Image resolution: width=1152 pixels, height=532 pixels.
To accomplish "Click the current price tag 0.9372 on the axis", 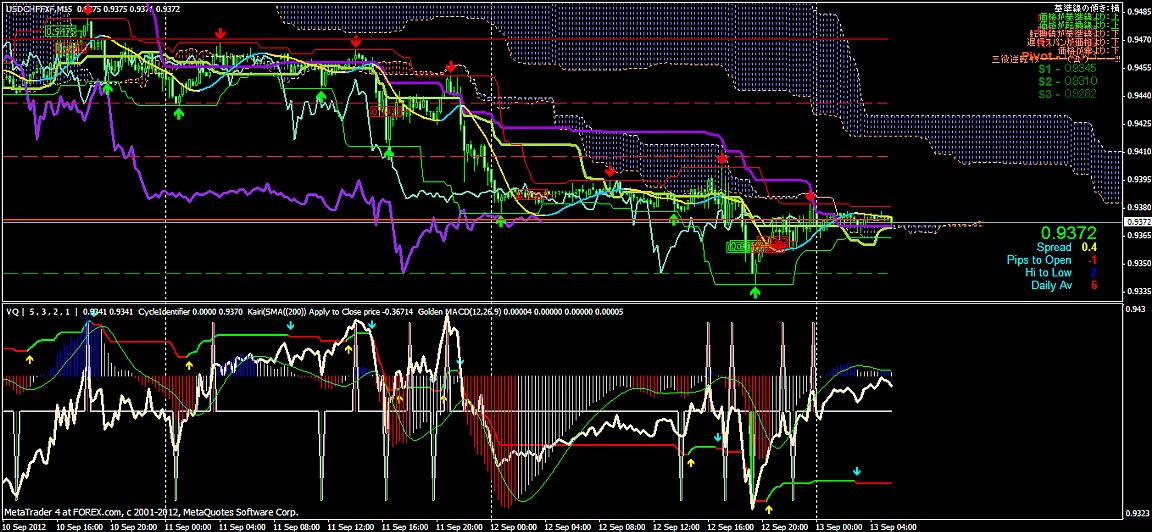I will point(1138,222).
